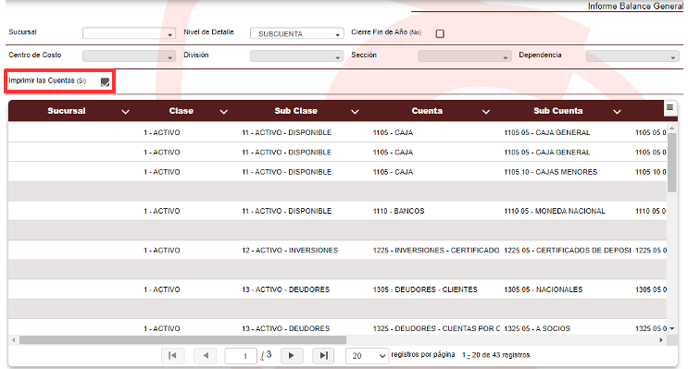
Task: Sort by Sub Clase column header
Action: (x=296, y=111)
